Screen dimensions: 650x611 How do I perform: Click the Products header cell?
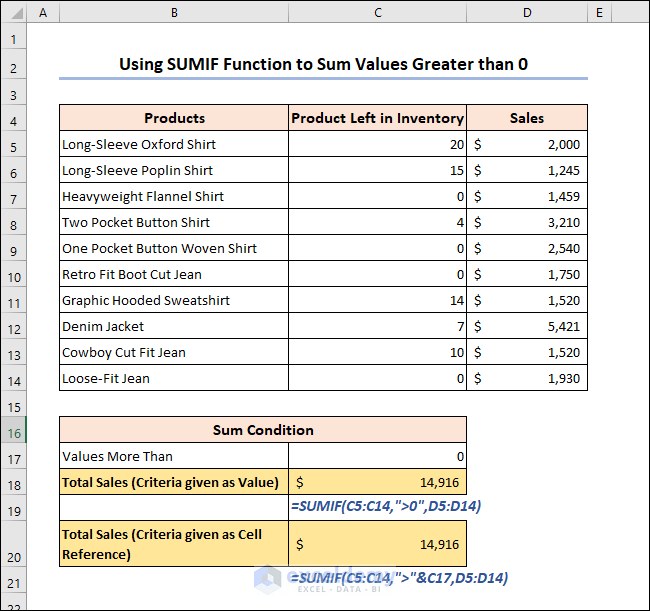(174, 118)
